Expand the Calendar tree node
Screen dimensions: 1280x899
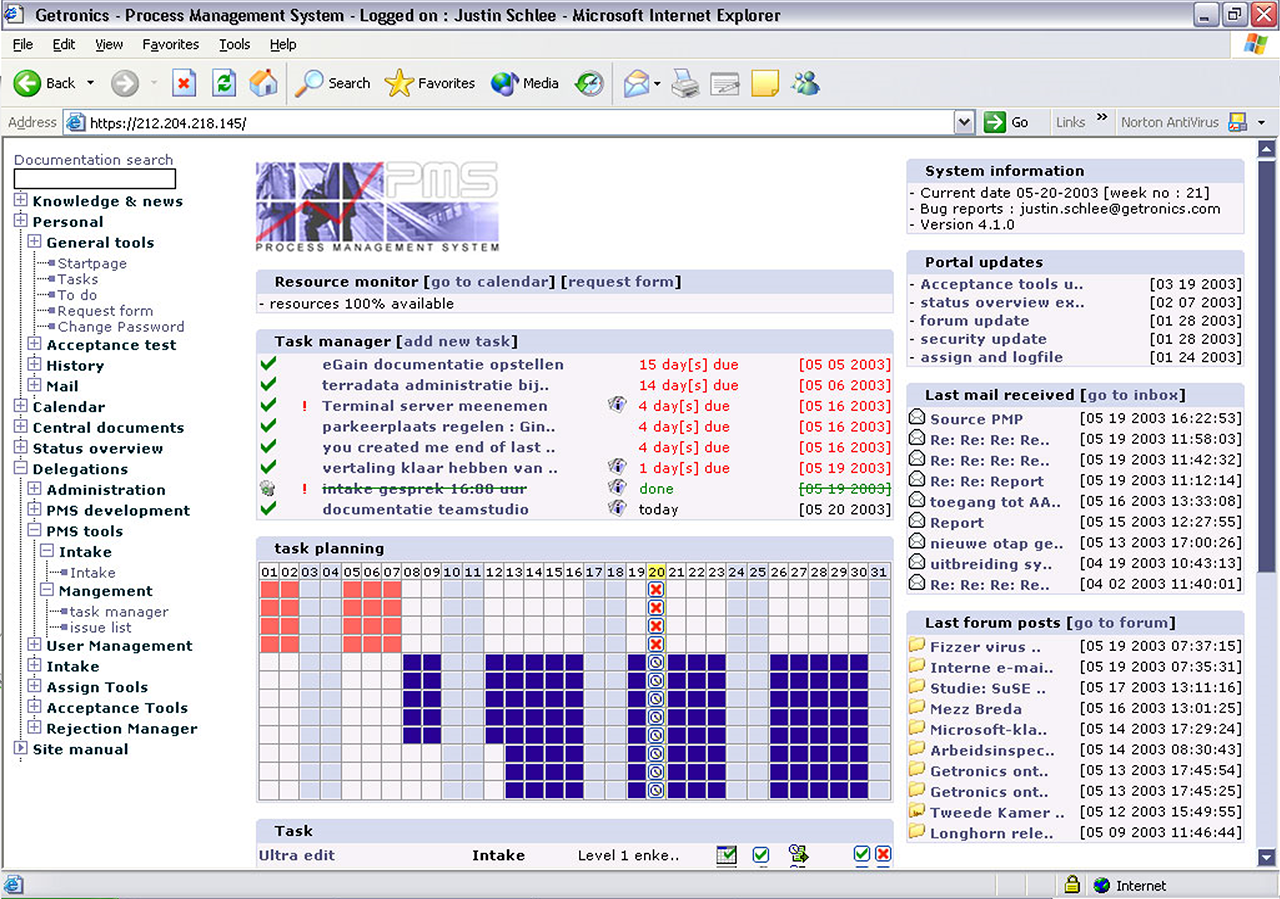(20, 406)
